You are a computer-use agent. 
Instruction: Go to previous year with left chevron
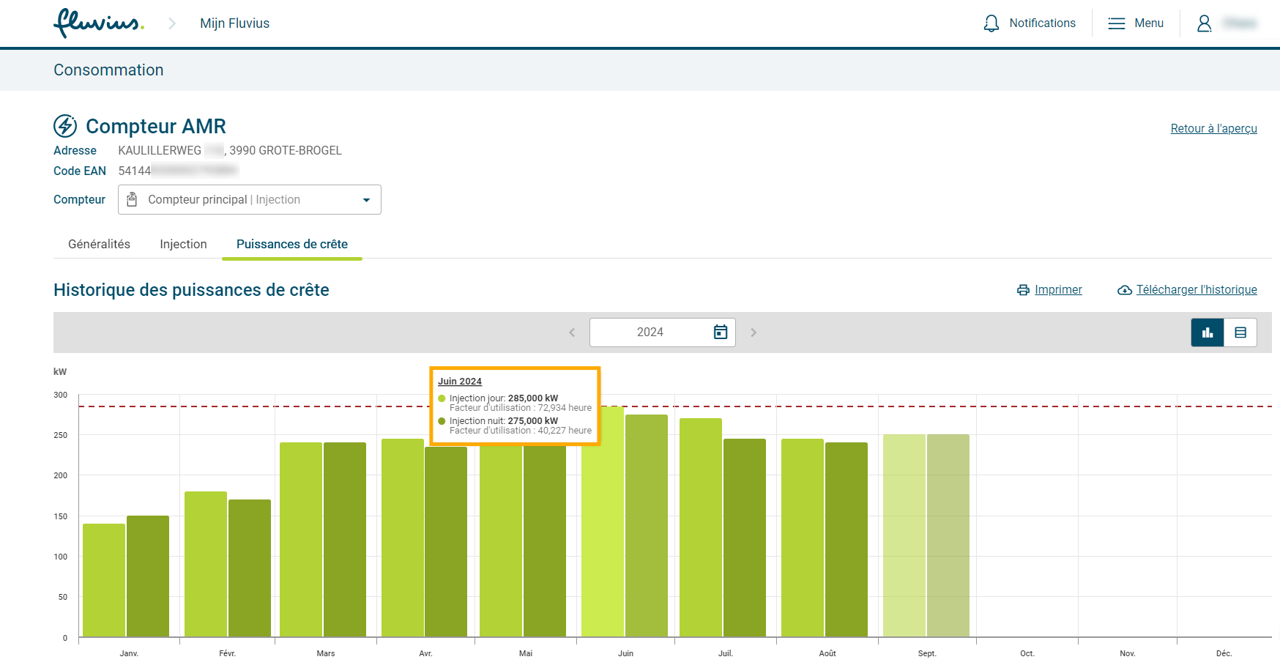point(572,332)
